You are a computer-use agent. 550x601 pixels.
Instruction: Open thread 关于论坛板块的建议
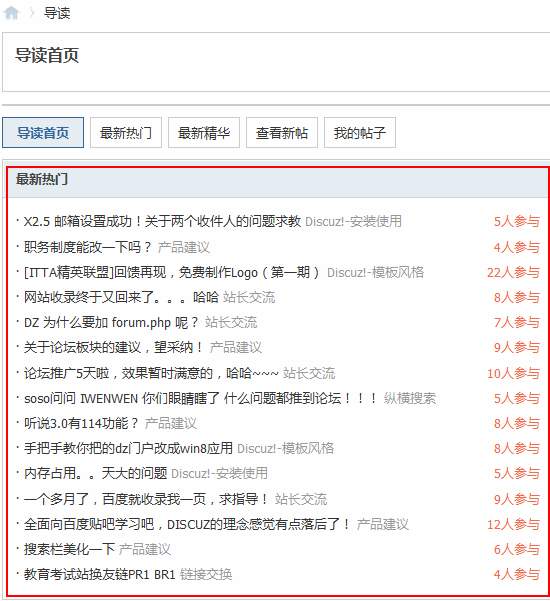[x=114, y=347]
